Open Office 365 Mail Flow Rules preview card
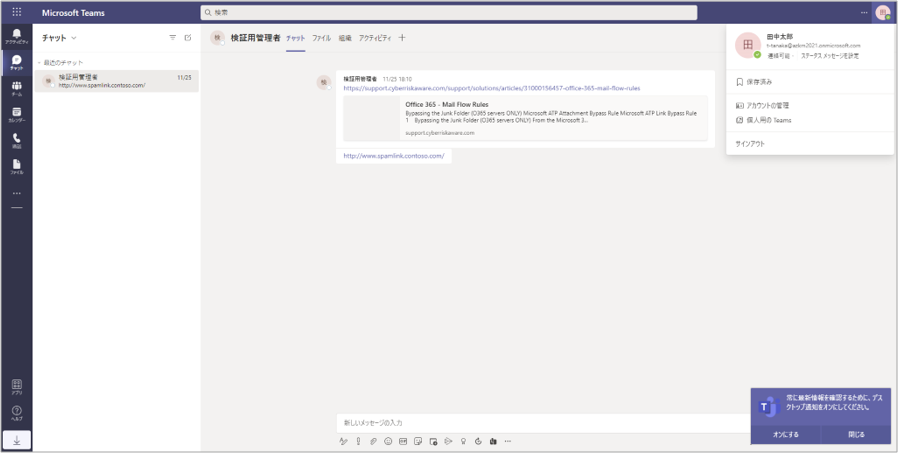The width and height of the screenshot is (898, 453). 525,118
